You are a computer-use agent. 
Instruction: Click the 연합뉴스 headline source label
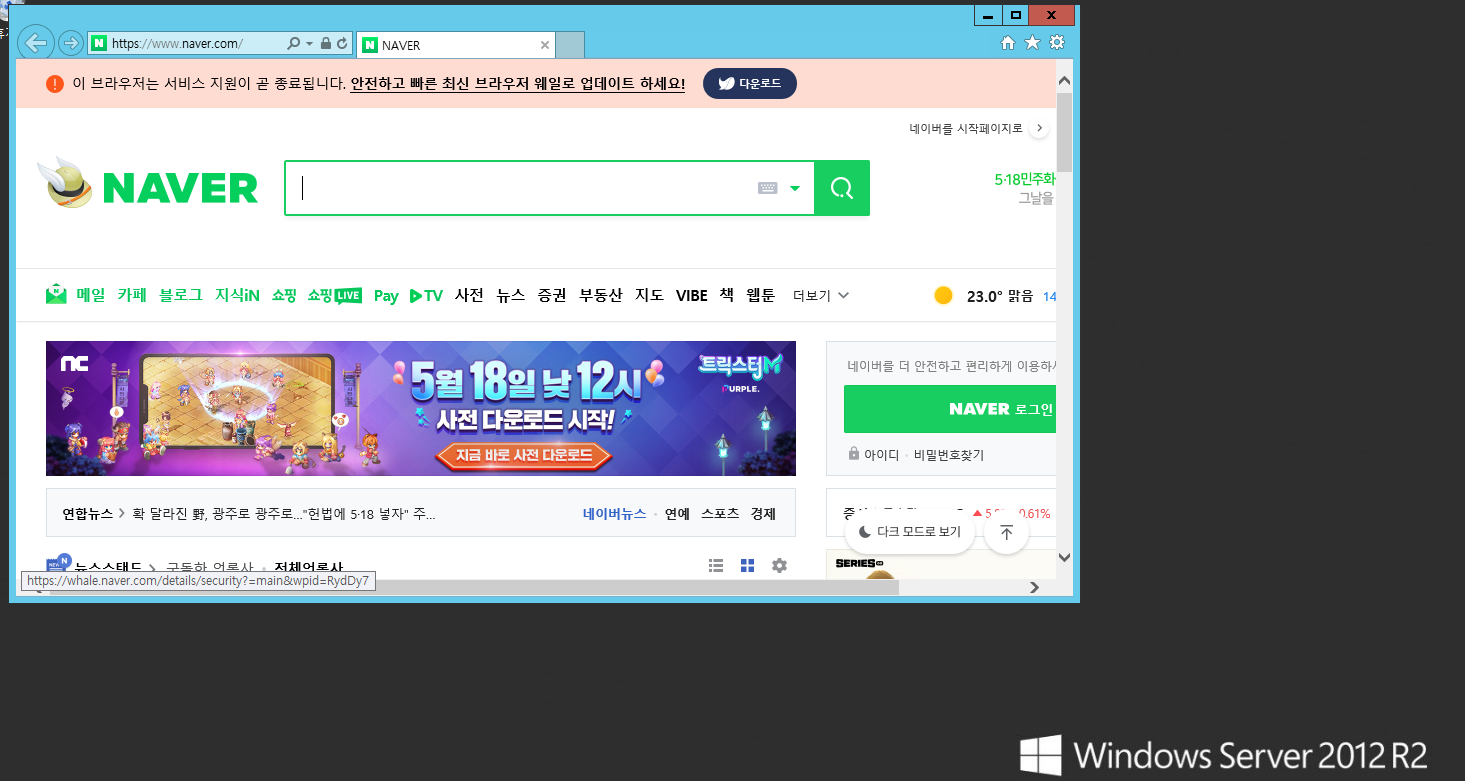tap(88, 514)
